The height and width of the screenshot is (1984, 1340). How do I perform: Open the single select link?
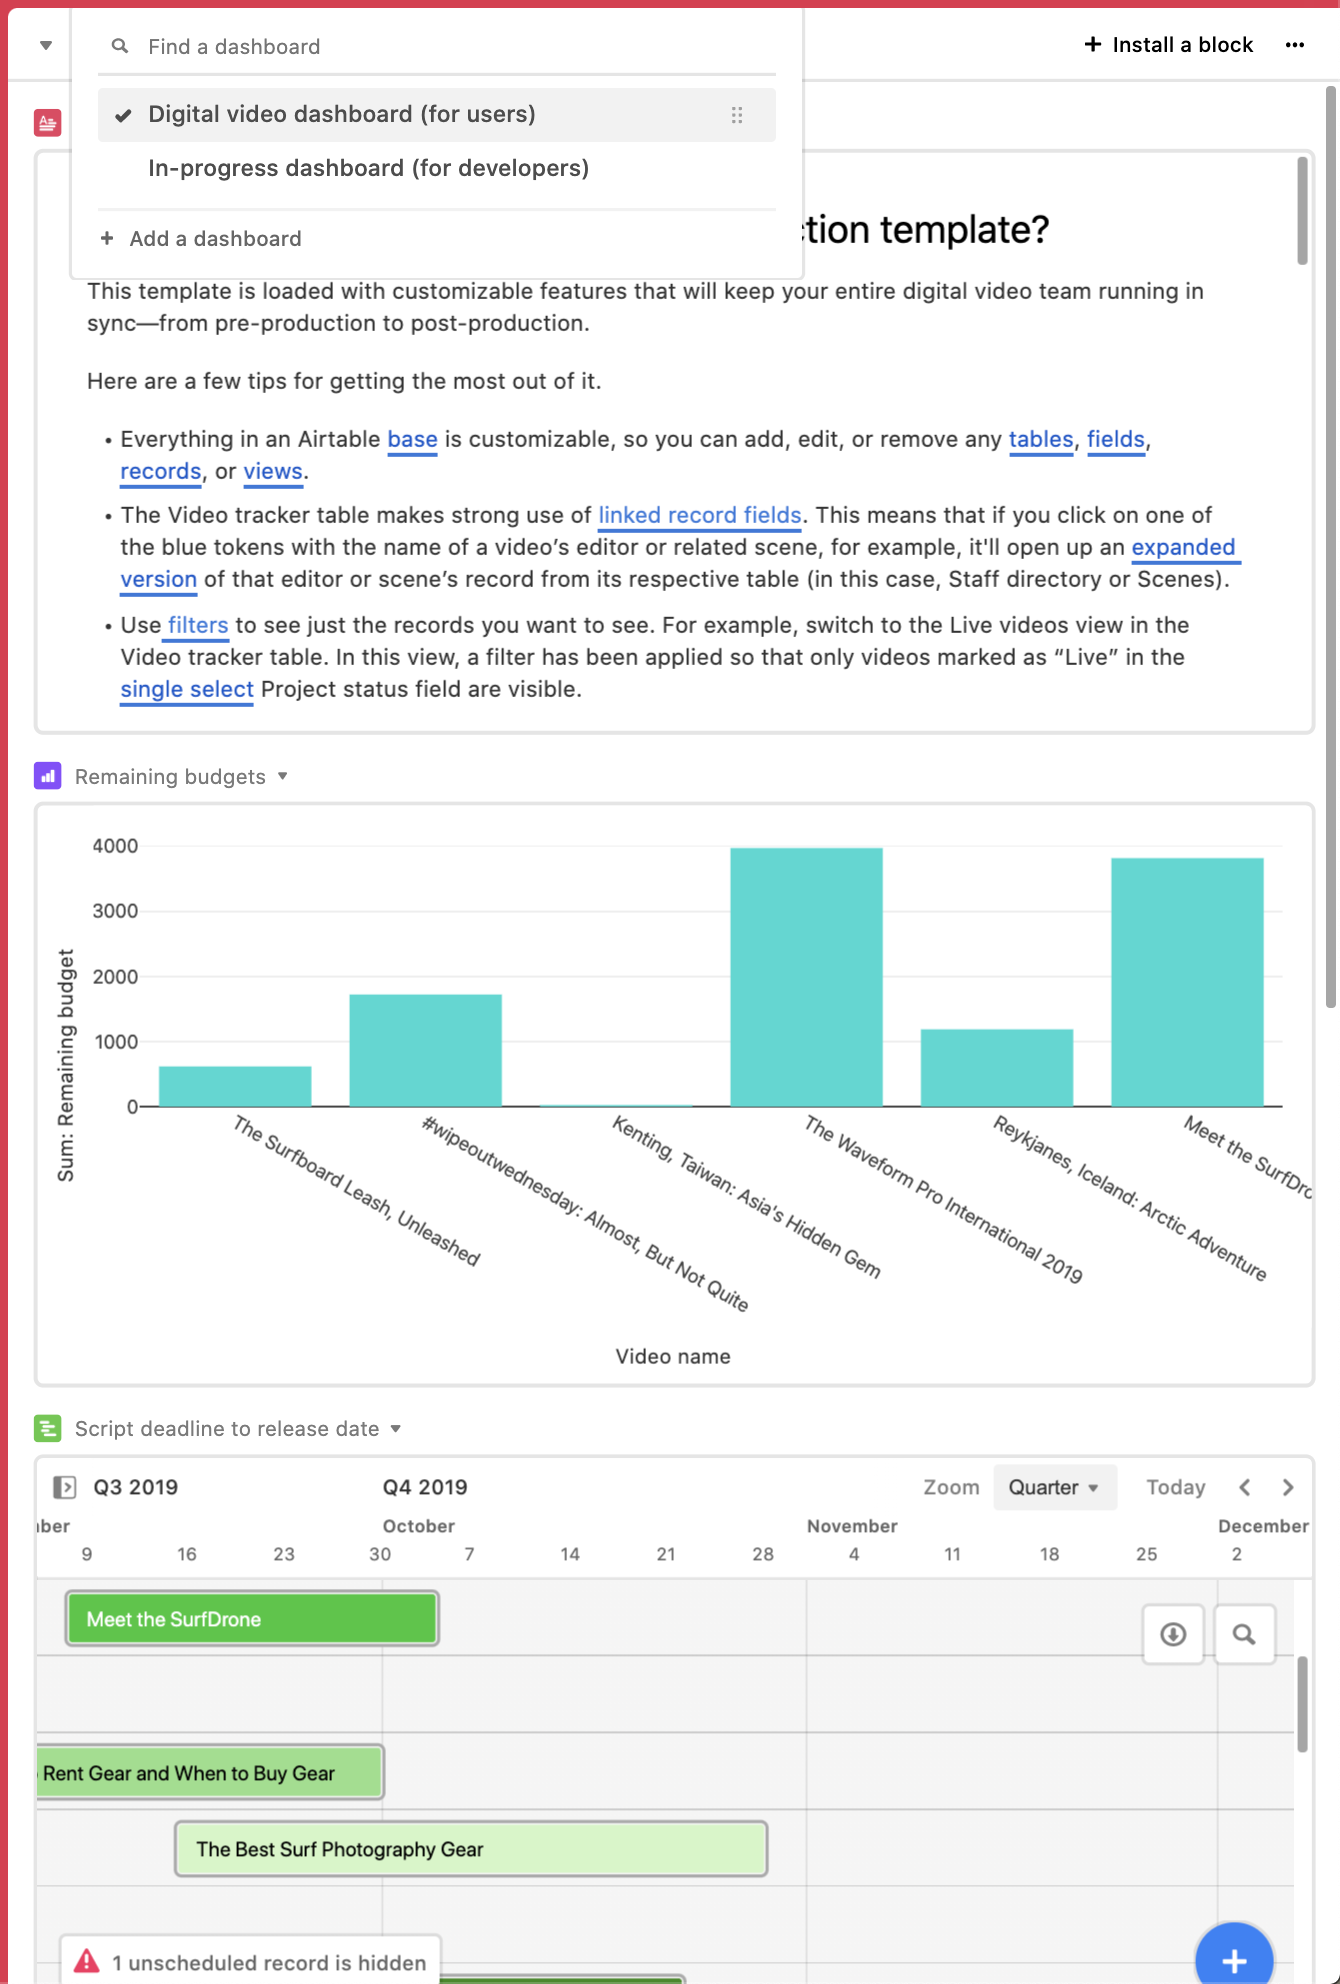pyautogui.click(x=187, y=689)
